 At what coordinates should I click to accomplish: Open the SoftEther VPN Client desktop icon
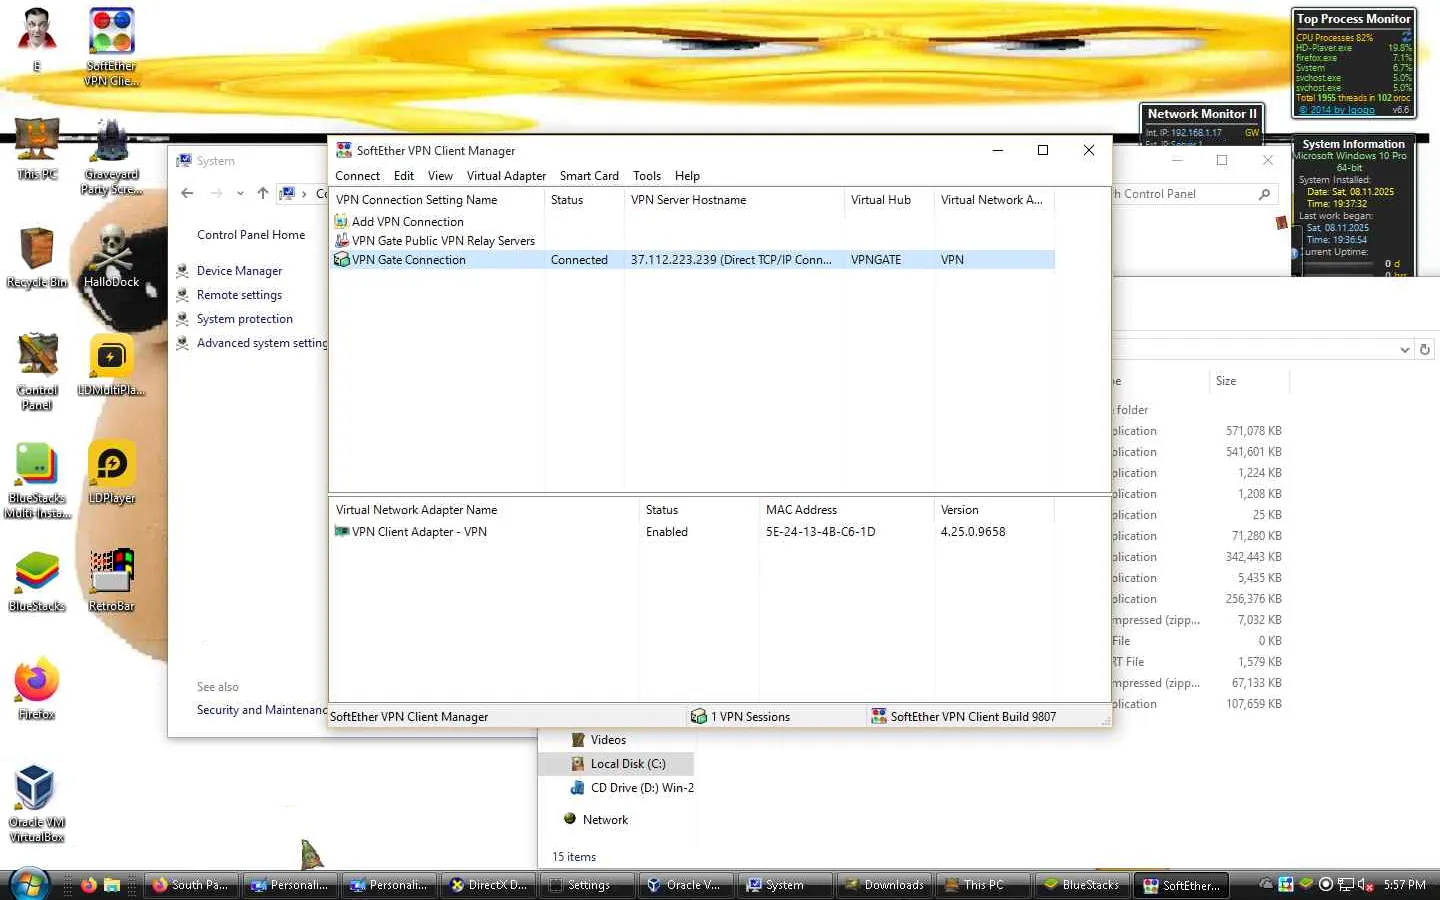[x=111, y=47]
